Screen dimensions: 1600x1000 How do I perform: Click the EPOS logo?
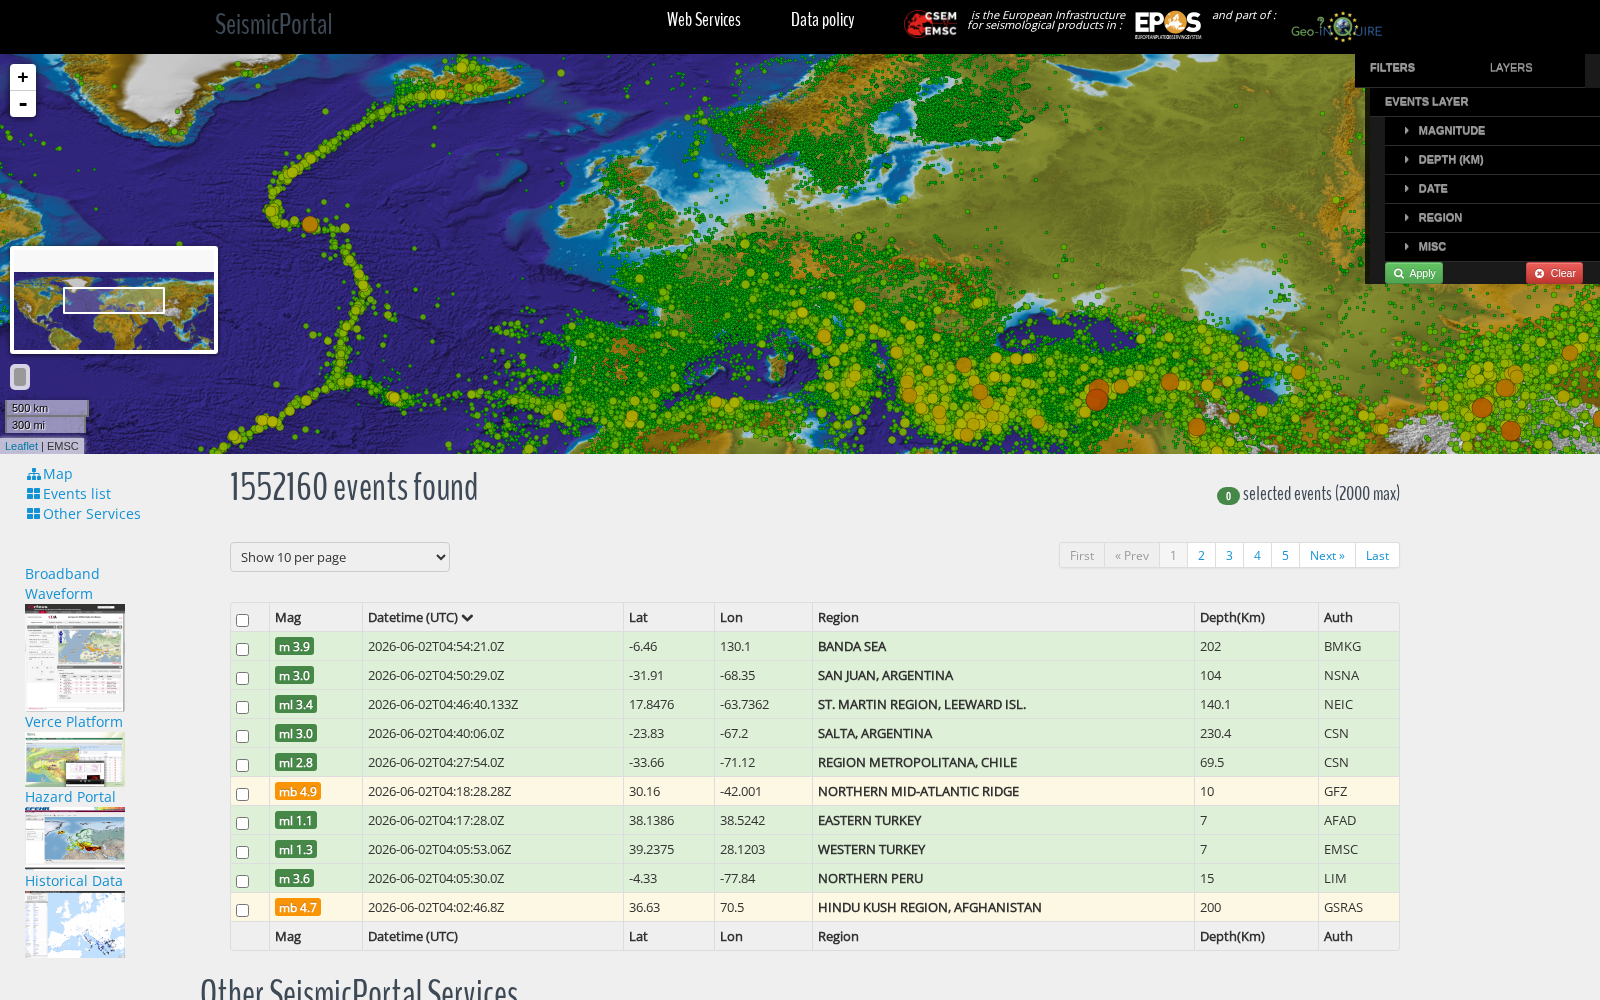(1168, 24)
